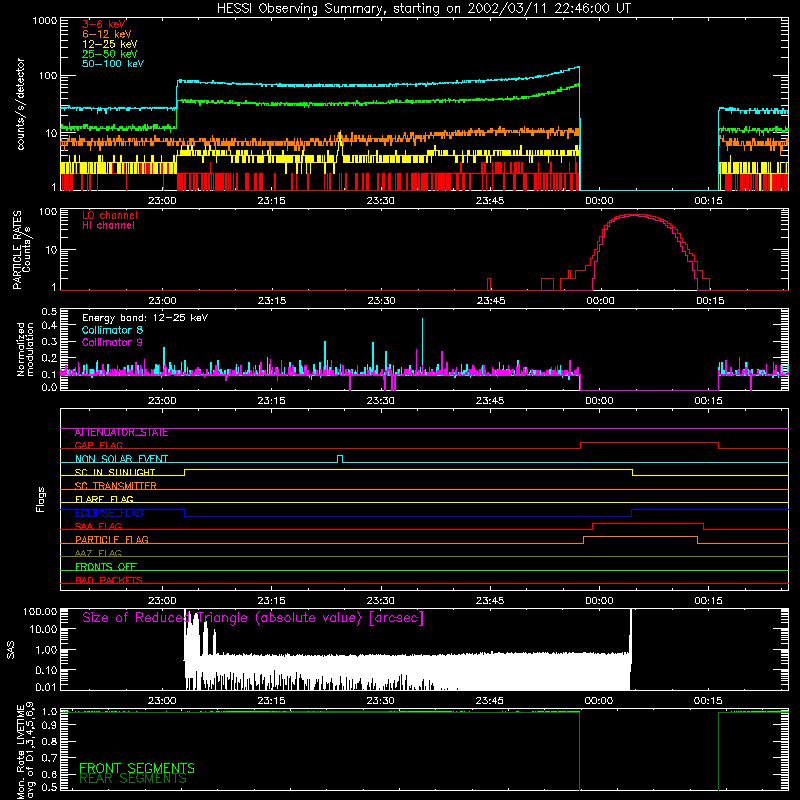This screenshot has width=800, height=800.
Task: Click '00:15' tick under the Flags panel
Action: (708, 601)
